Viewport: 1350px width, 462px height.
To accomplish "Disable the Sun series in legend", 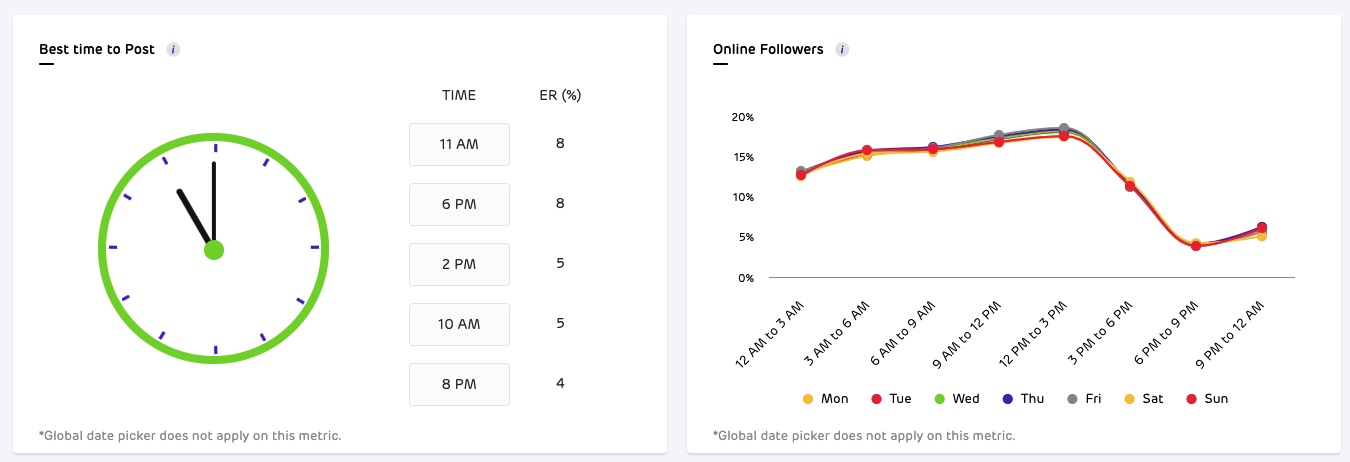I will [x=1208, y=399].
